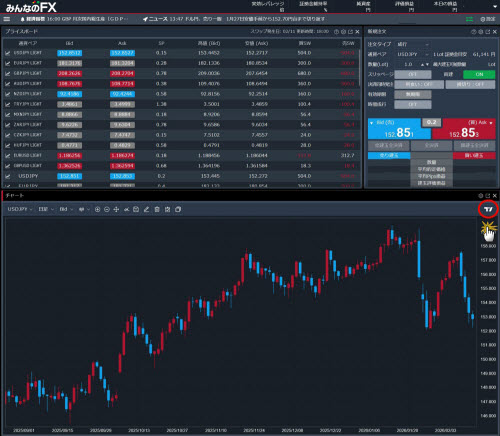
Task: Click the trash icon to delete chart drawings
Action: pos(157,209)
